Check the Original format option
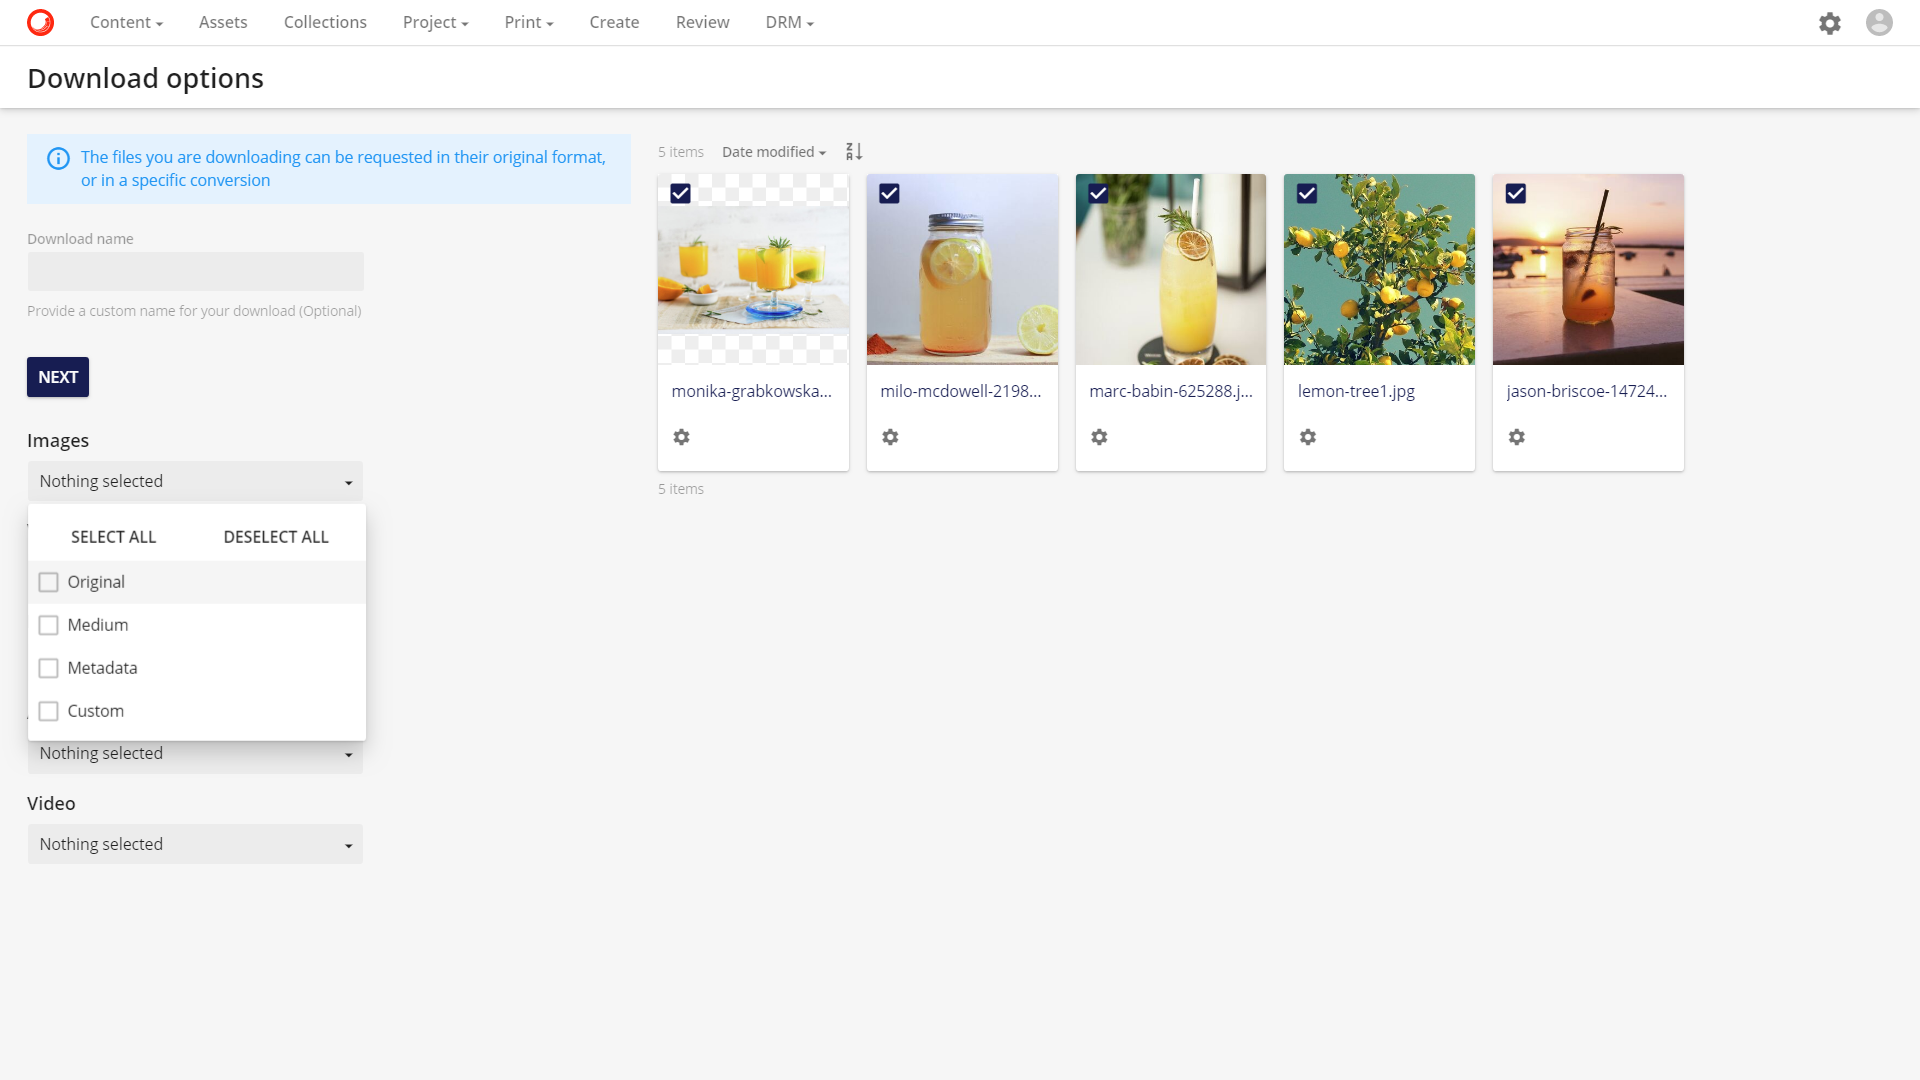 [49, 582]
